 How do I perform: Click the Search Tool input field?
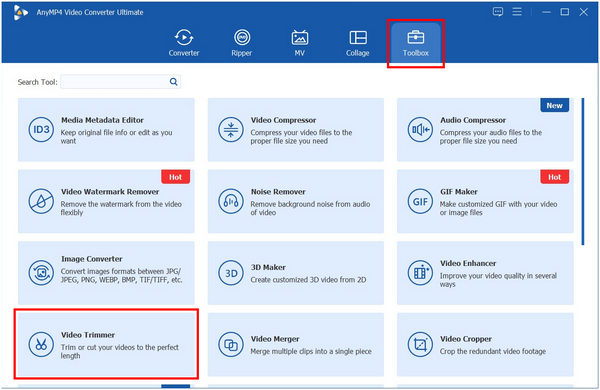[x=121, y=82]
